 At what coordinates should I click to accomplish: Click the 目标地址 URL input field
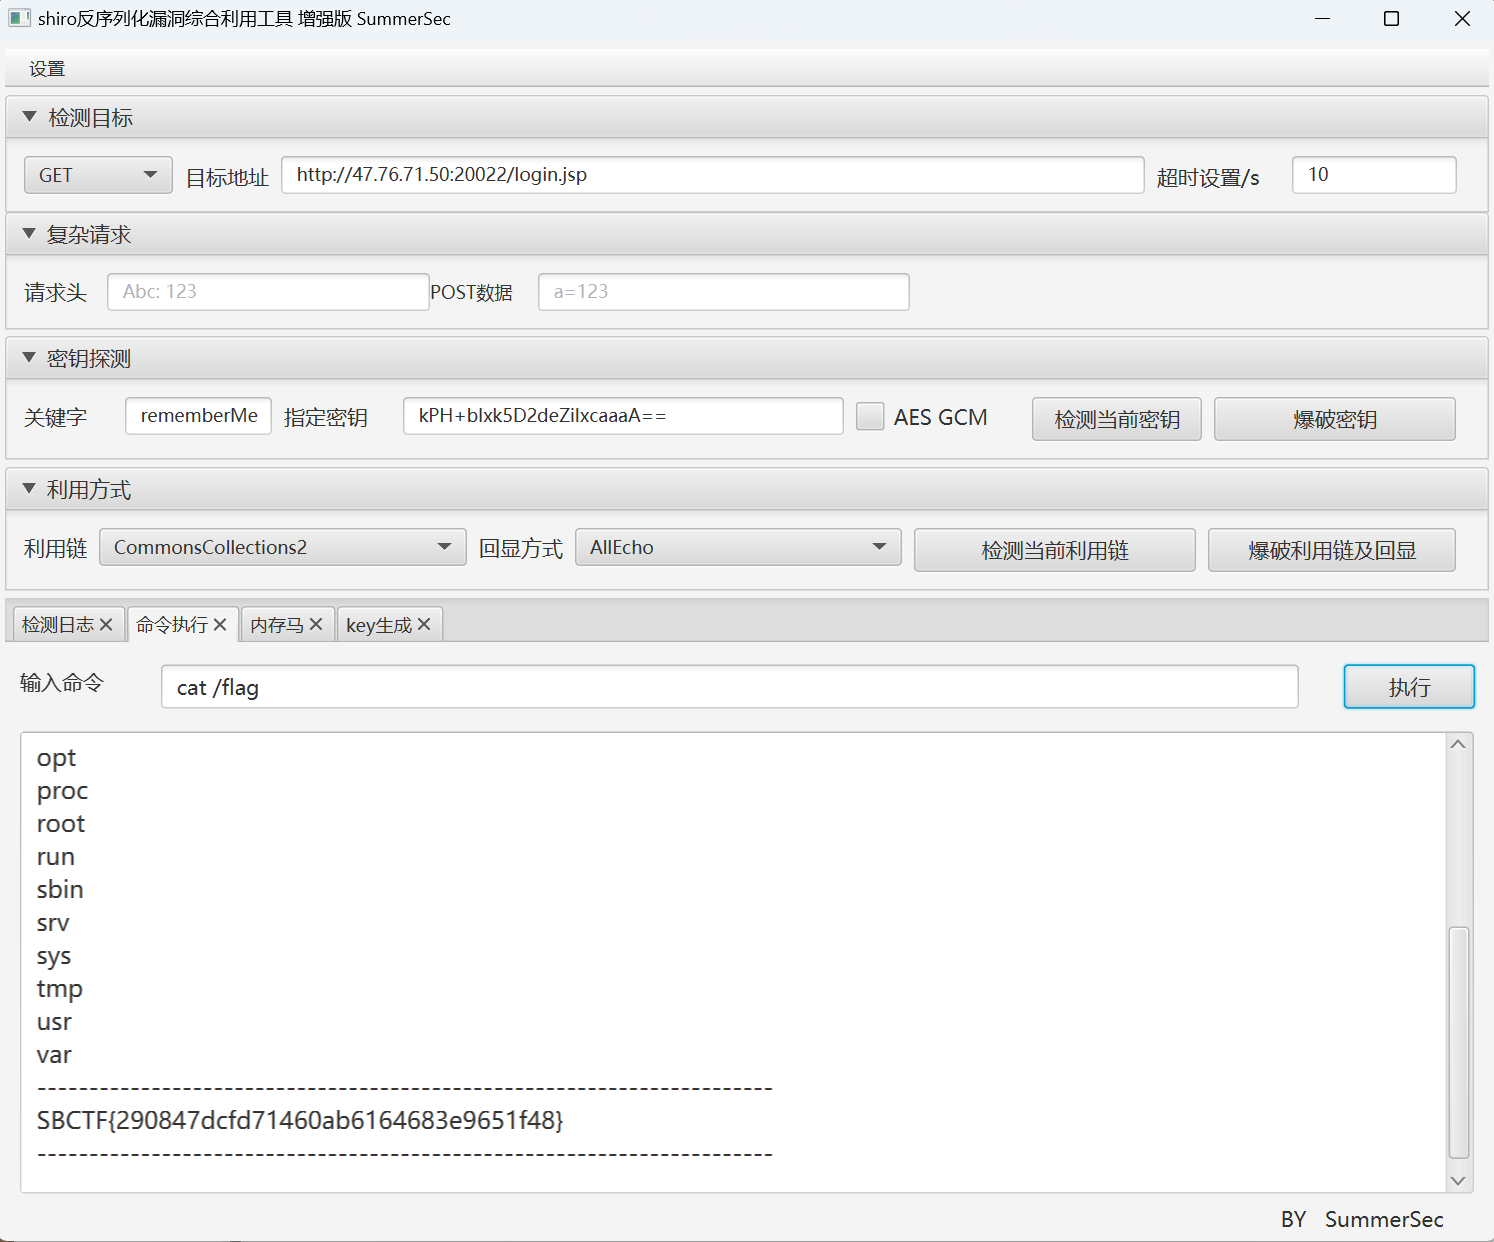tap(712, 175)
